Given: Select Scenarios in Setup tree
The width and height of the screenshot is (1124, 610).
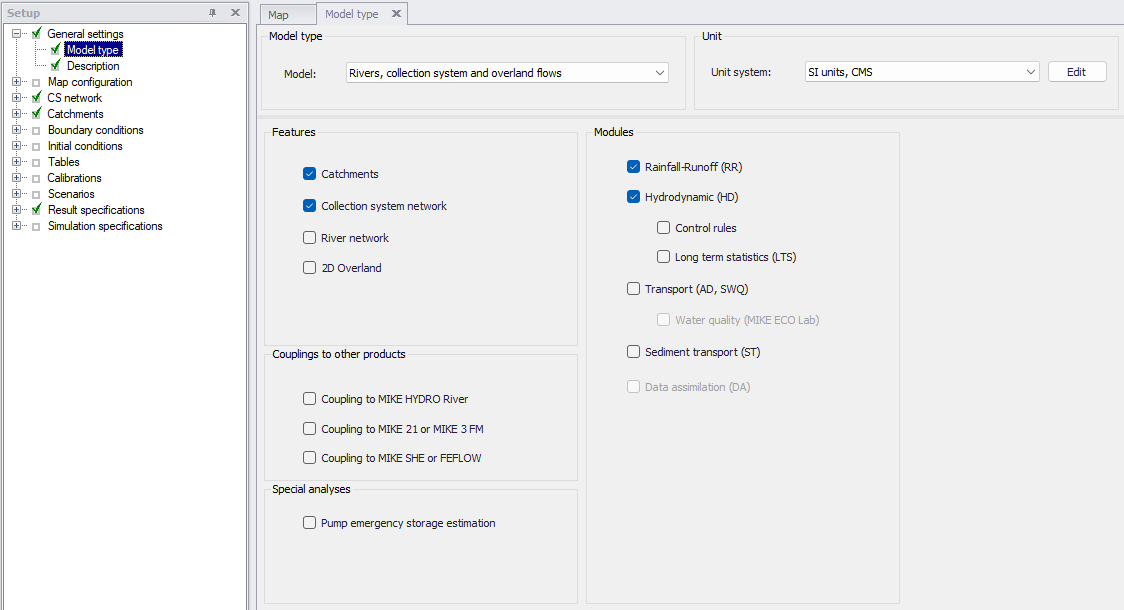Looking at the screenshot, I should [x=71, y=194].
